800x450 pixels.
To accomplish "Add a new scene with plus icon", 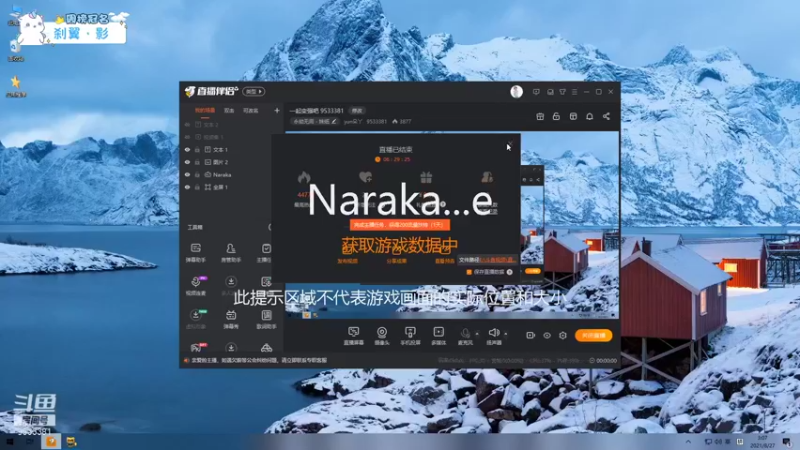I will click(x=277, y=110).
